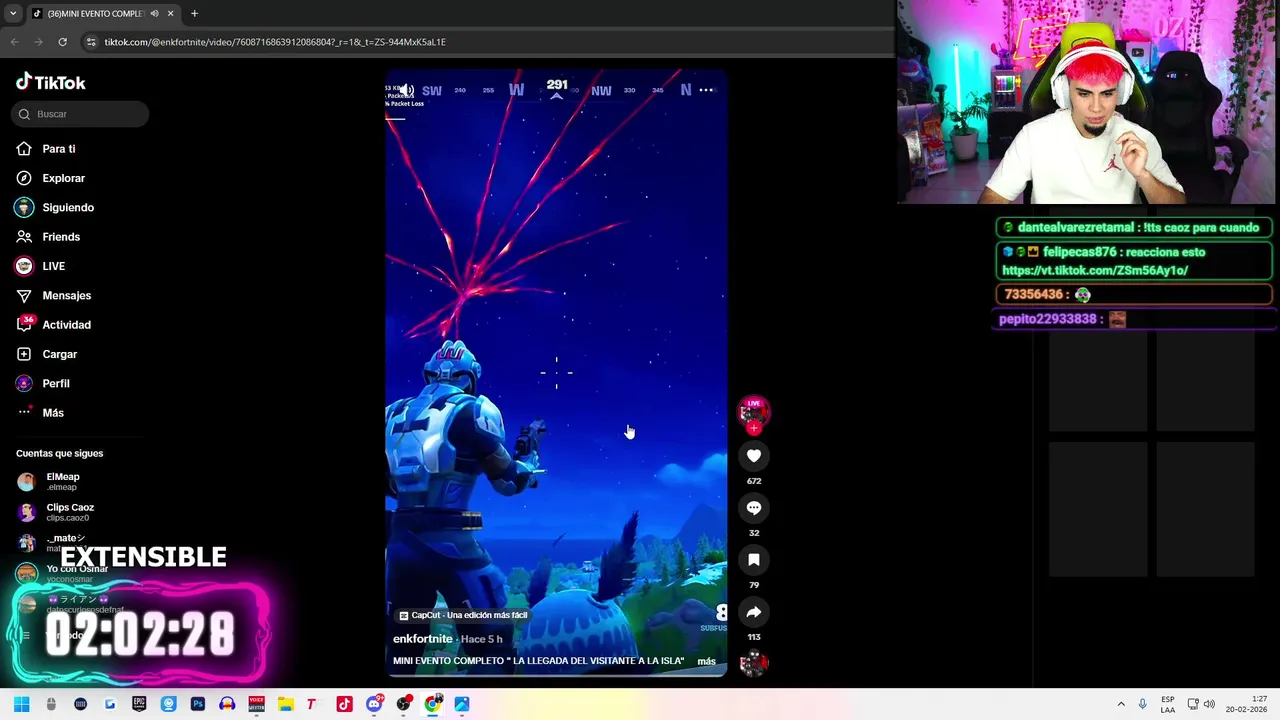Open comments on the video
Image resolution: width=1280 pixels, height=720 pixels.
pyautogui.click(x=754, y=508)
